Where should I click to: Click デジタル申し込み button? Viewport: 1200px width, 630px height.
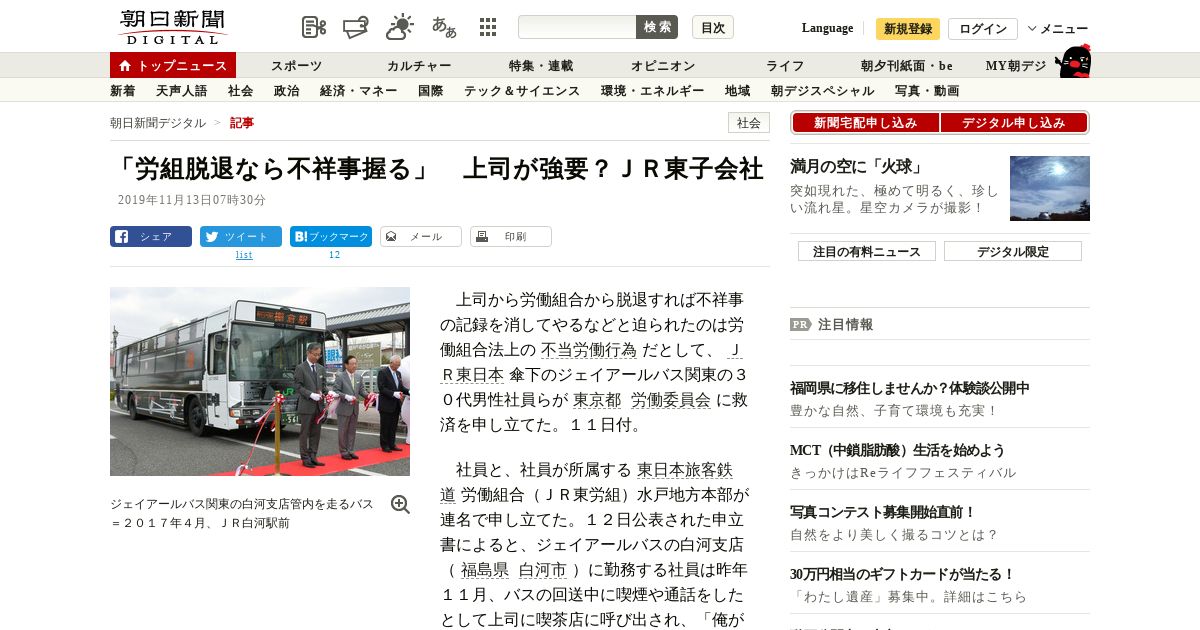[x=1014, y=123]
